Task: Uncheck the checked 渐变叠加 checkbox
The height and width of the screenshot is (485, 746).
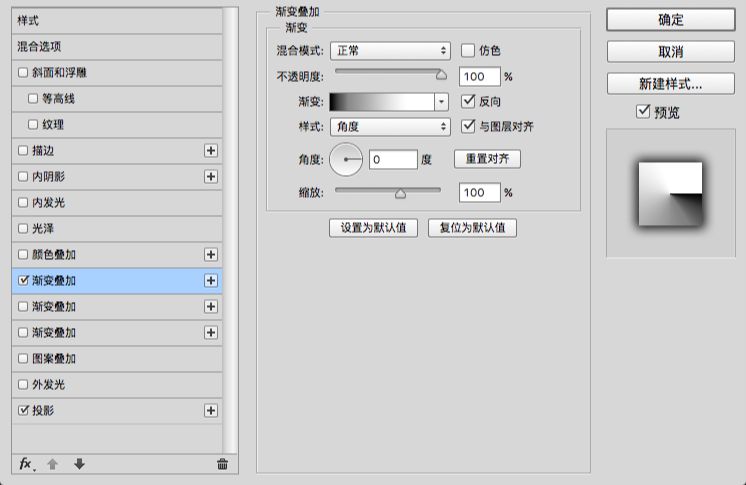Action: [23, 281]
